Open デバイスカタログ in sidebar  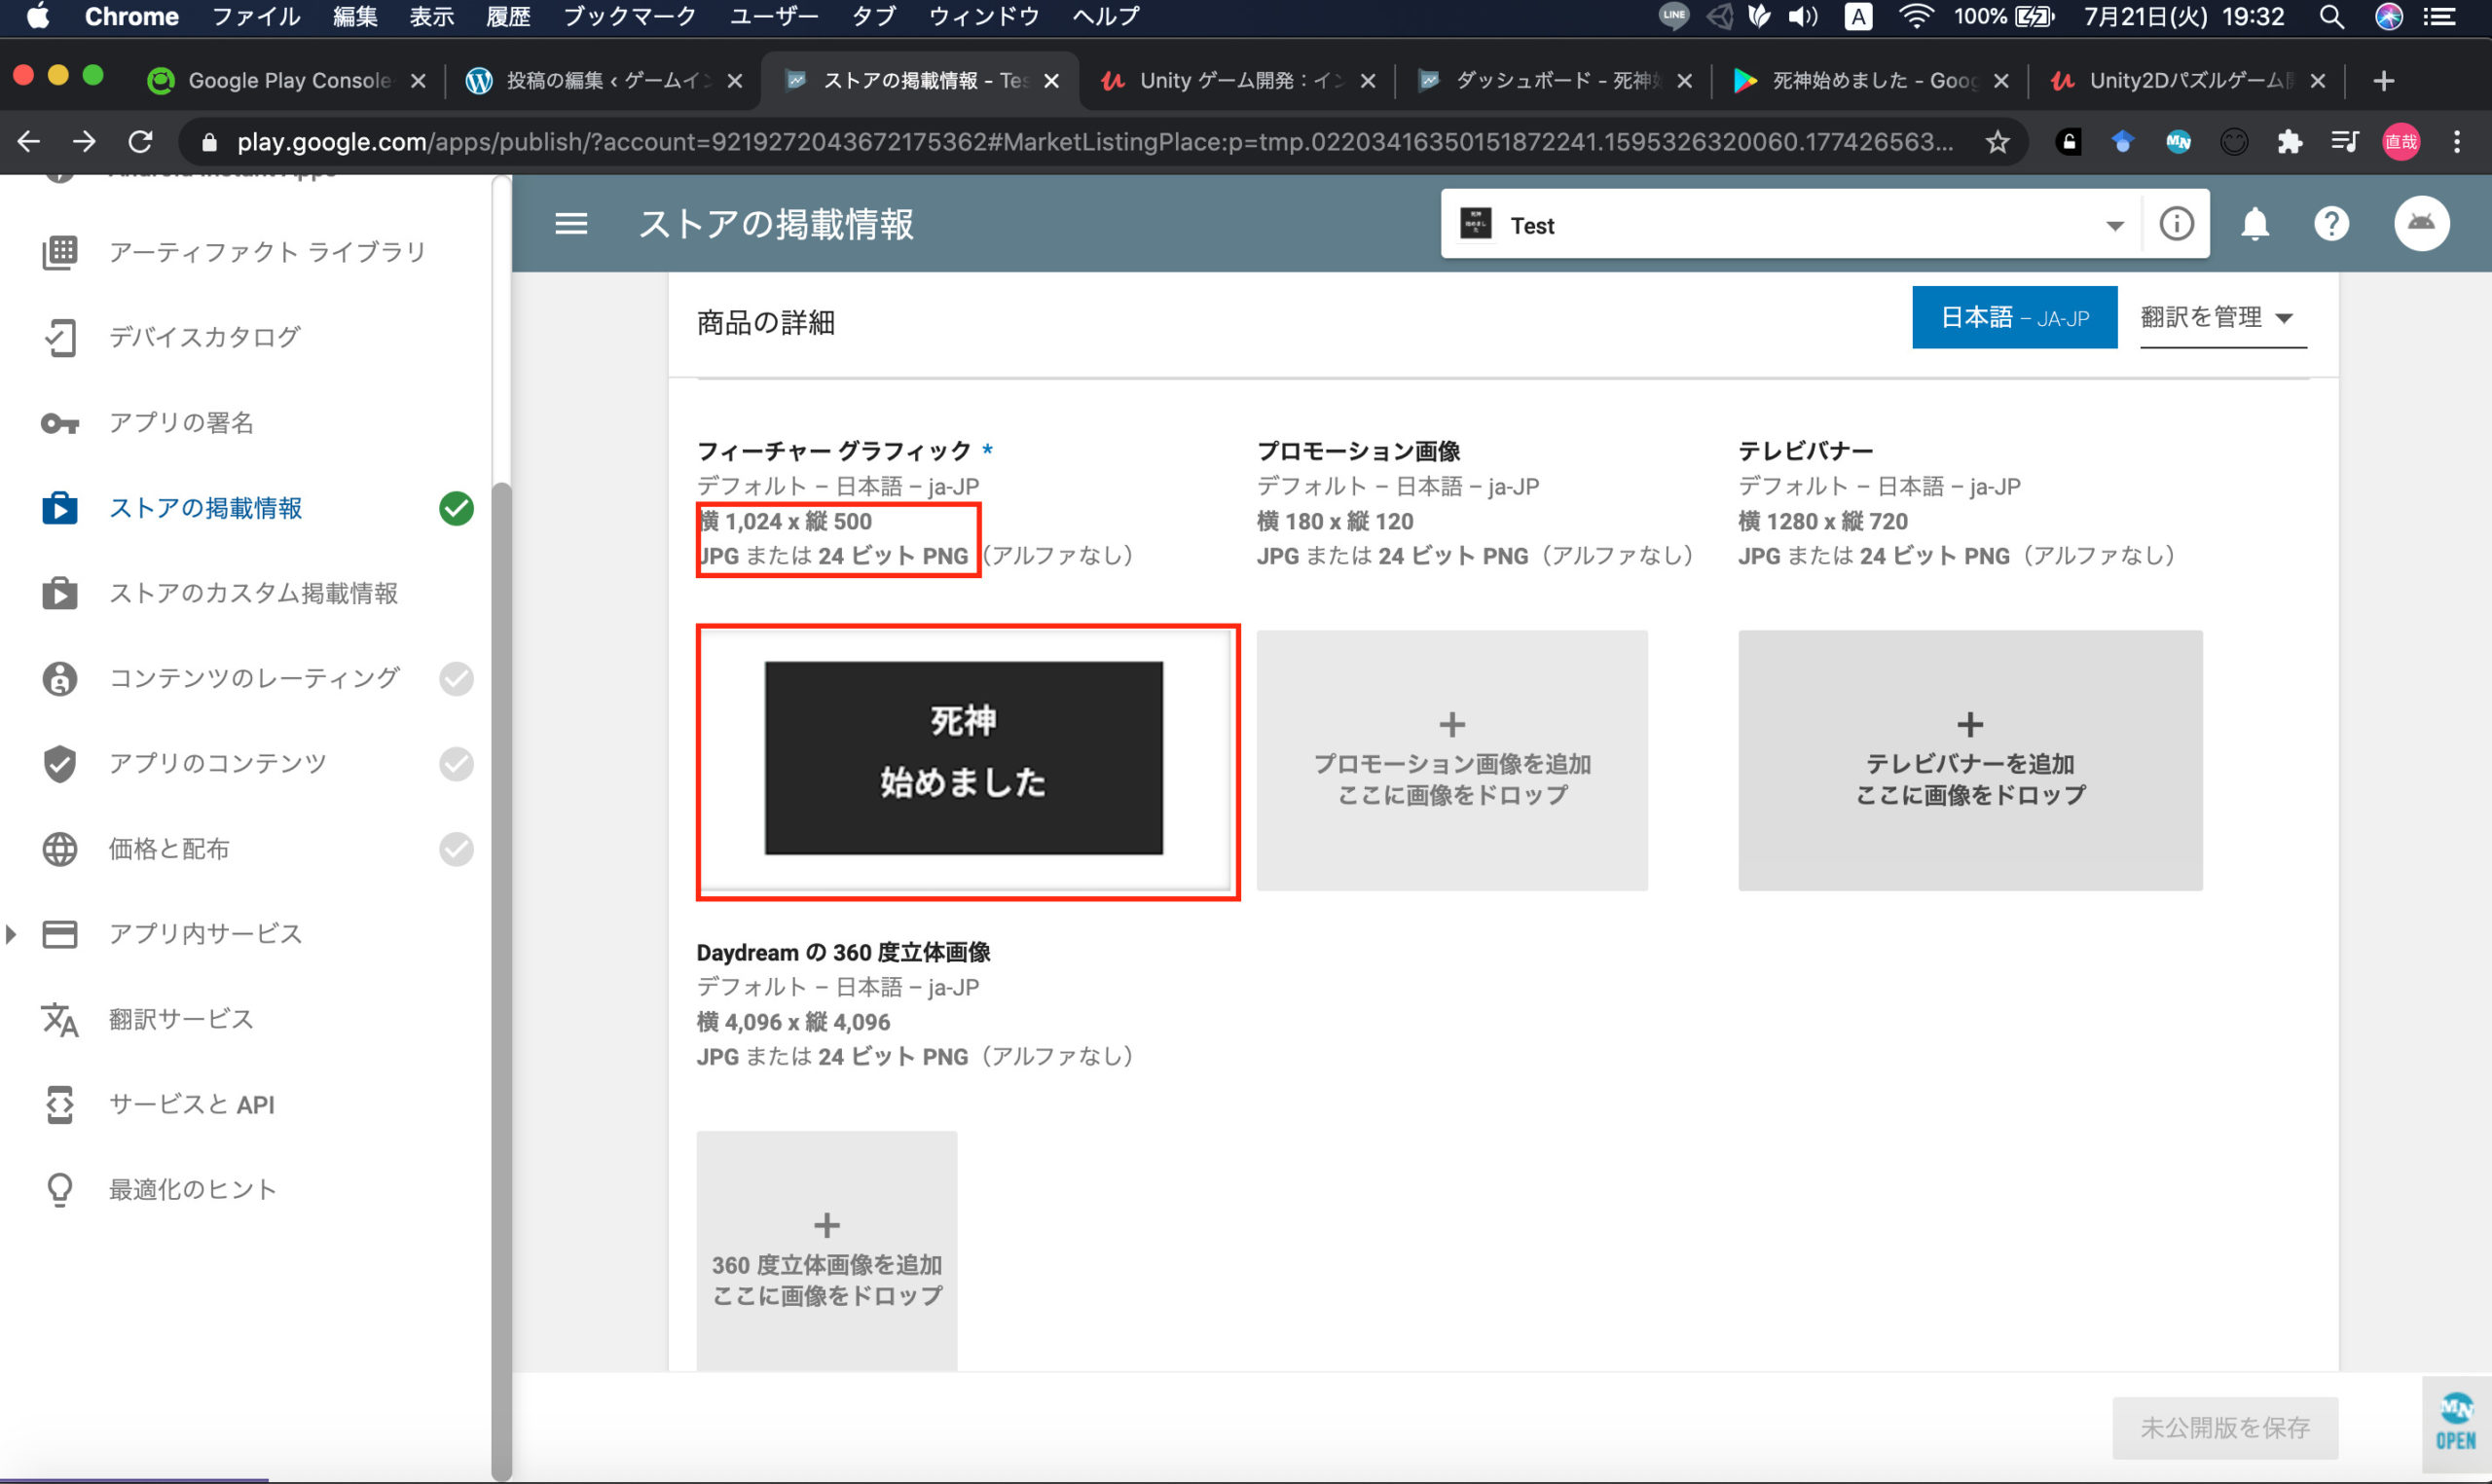pyautogui.click(x=204, y=337)
